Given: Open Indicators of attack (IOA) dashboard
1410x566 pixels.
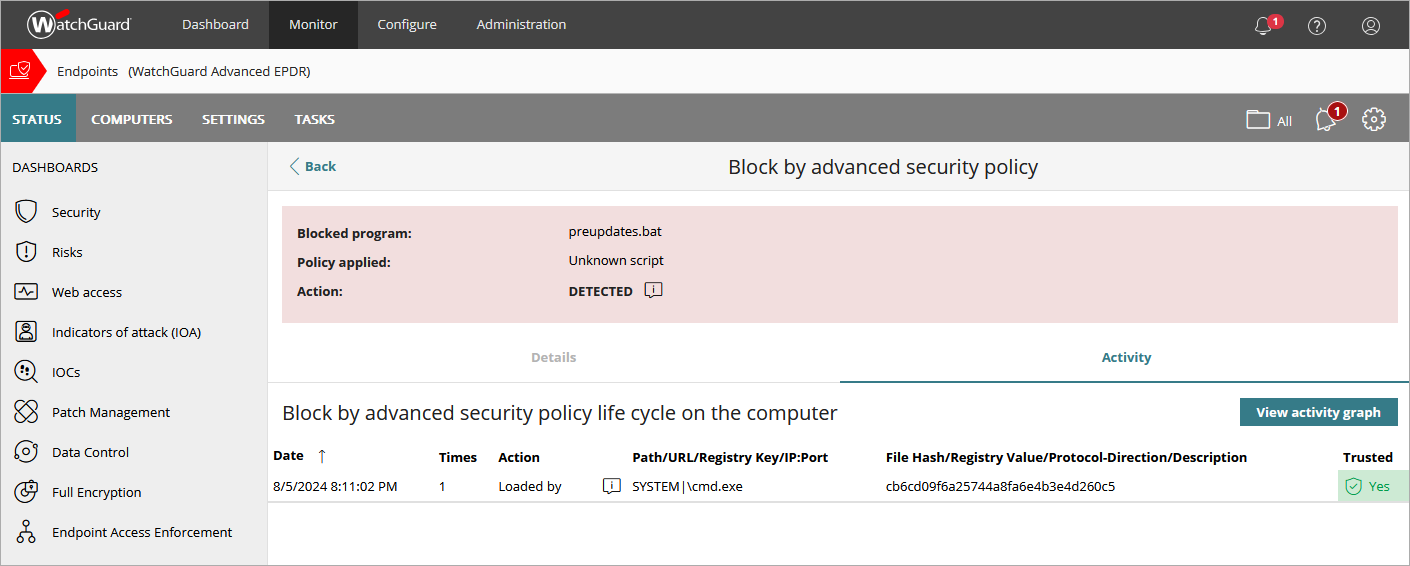Looking at the screenshot, I should (126, 332).
